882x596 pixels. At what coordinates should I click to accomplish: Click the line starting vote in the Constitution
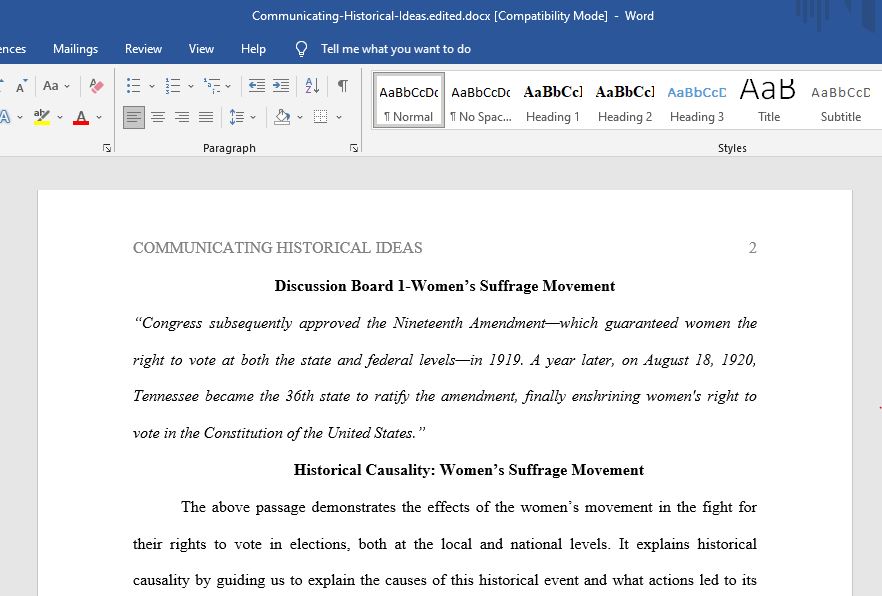pyautogui.click(x=279, y=433)
